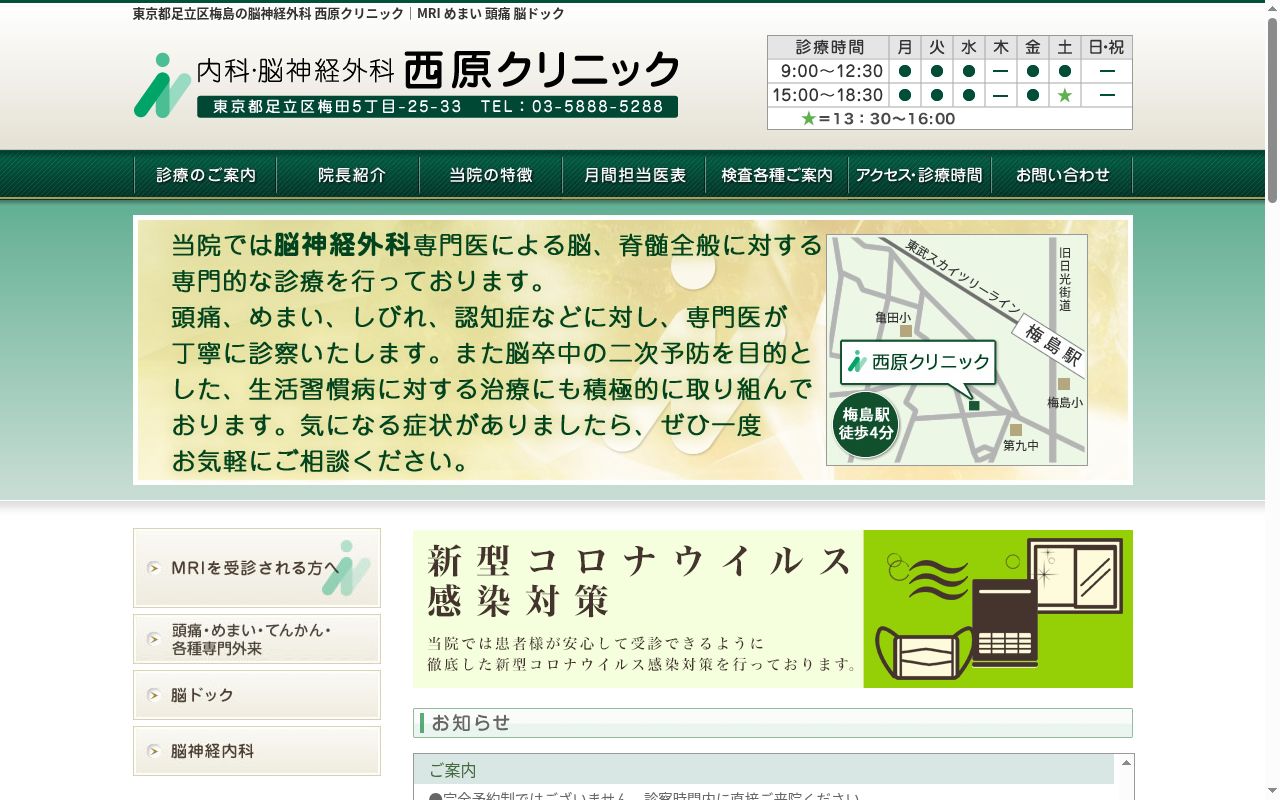Click the news box scroll-up arrow
Screen dimensions: 1280x800
tap(1127, 763)
